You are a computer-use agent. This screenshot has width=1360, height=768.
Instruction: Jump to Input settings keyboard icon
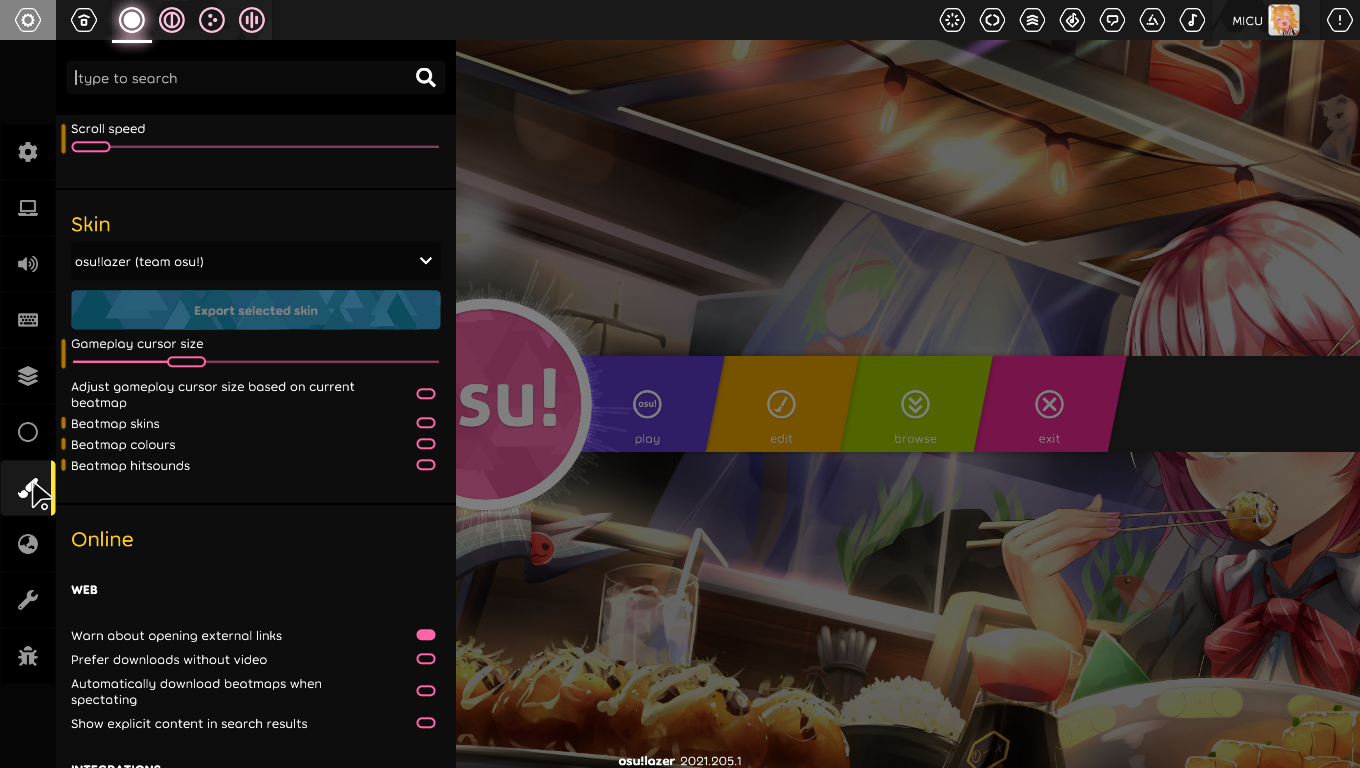coord(28,320)
